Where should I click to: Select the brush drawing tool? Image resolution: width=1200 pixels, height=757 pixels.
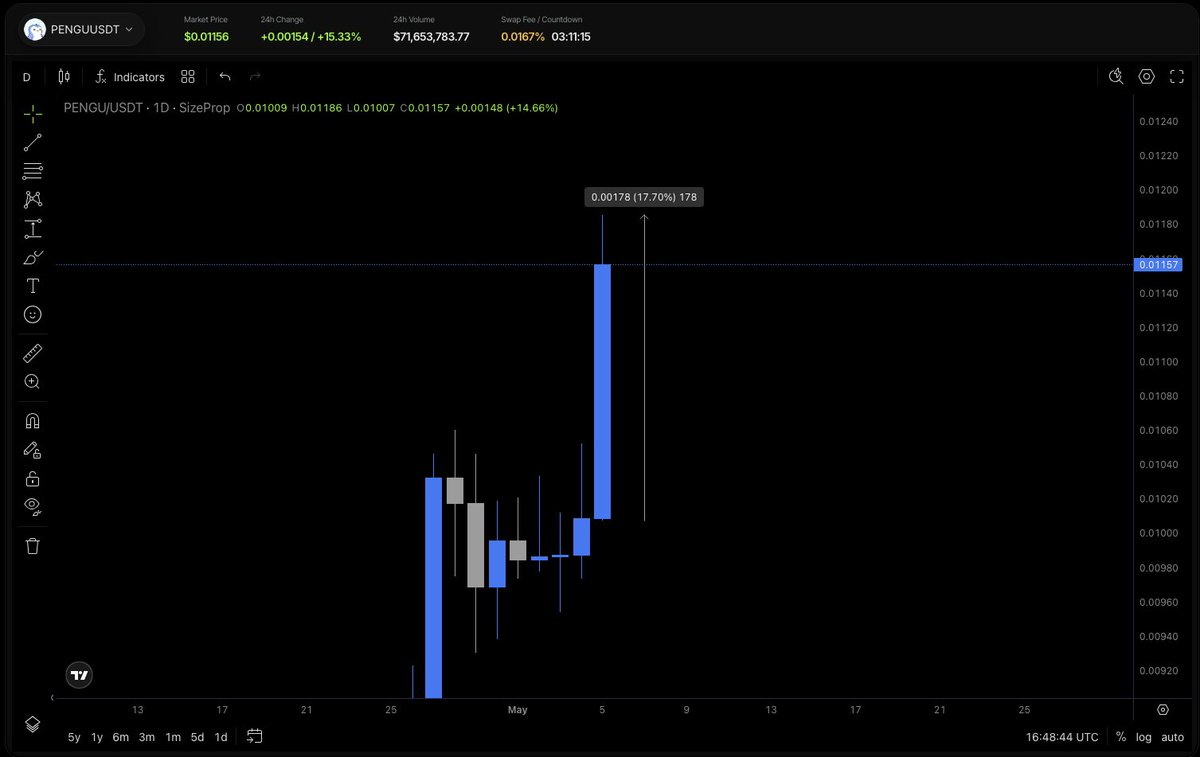point(33,257)
